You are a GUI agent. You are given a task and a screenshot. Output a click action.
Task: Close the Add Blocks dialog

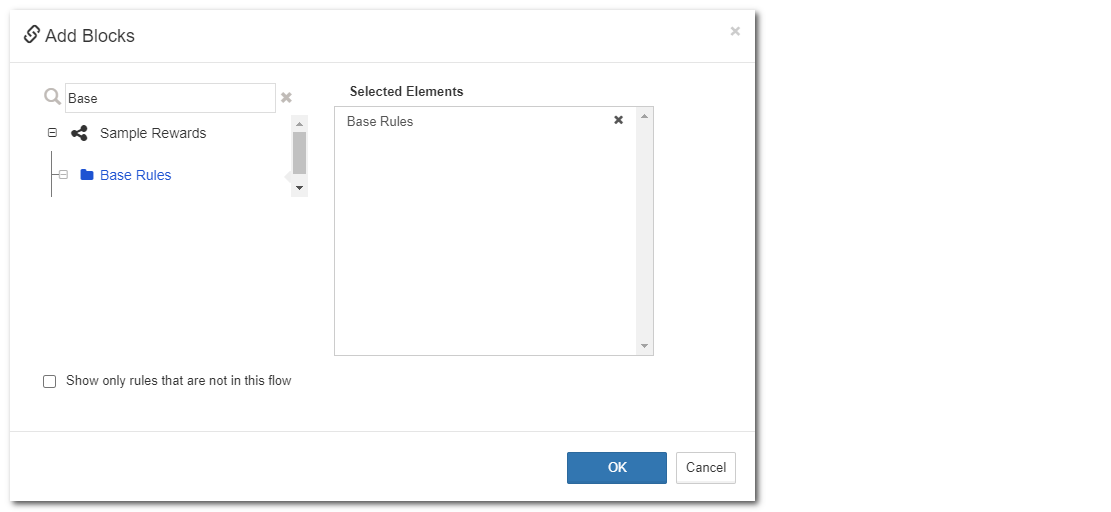(x=735, y=31)
